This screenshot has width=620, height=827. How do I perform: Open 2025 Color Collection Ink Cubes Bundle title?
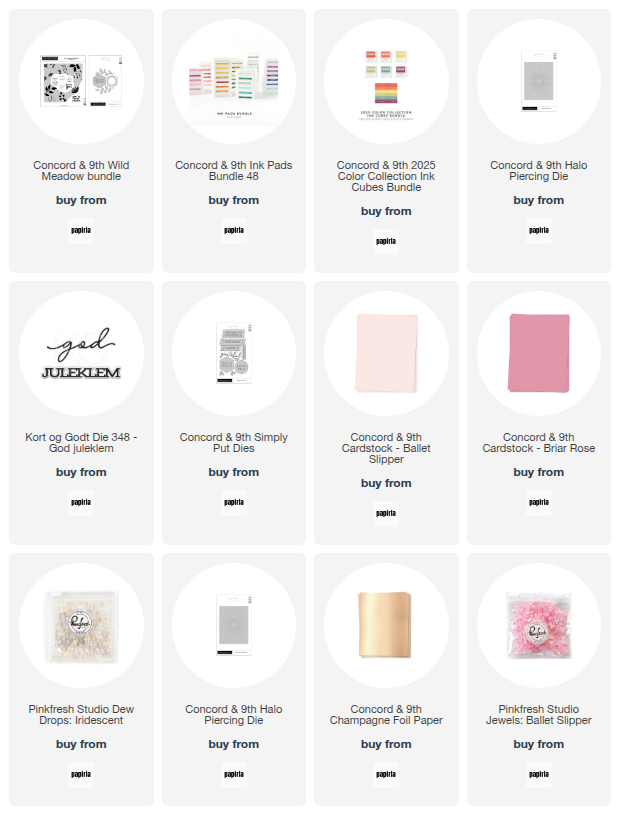386,176
